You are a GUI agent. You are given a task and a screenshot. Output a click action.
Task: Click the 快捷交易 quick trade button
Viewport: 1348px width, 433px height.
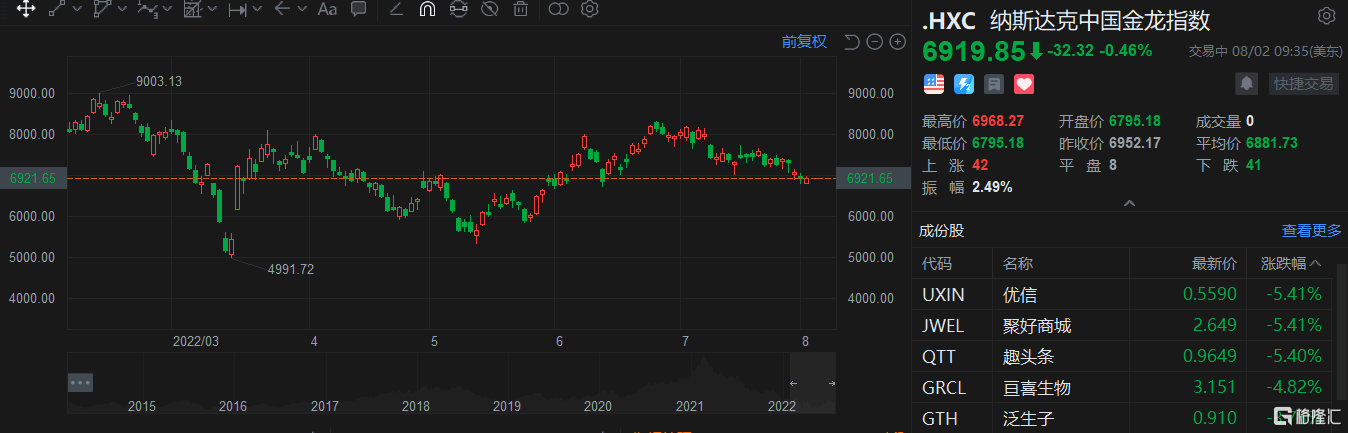[x=1302, y=83]
